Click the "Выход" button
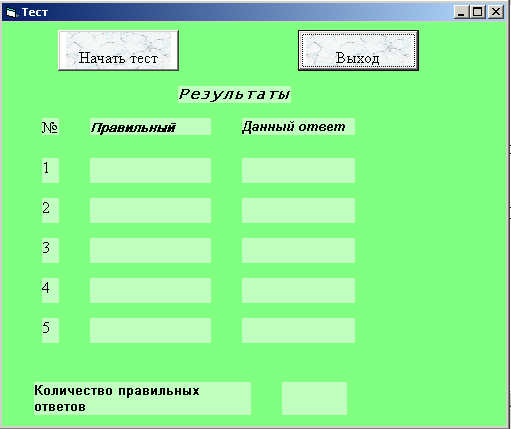Screen dimensions: 511x429 pyautogui.click(x=358, y=50)
